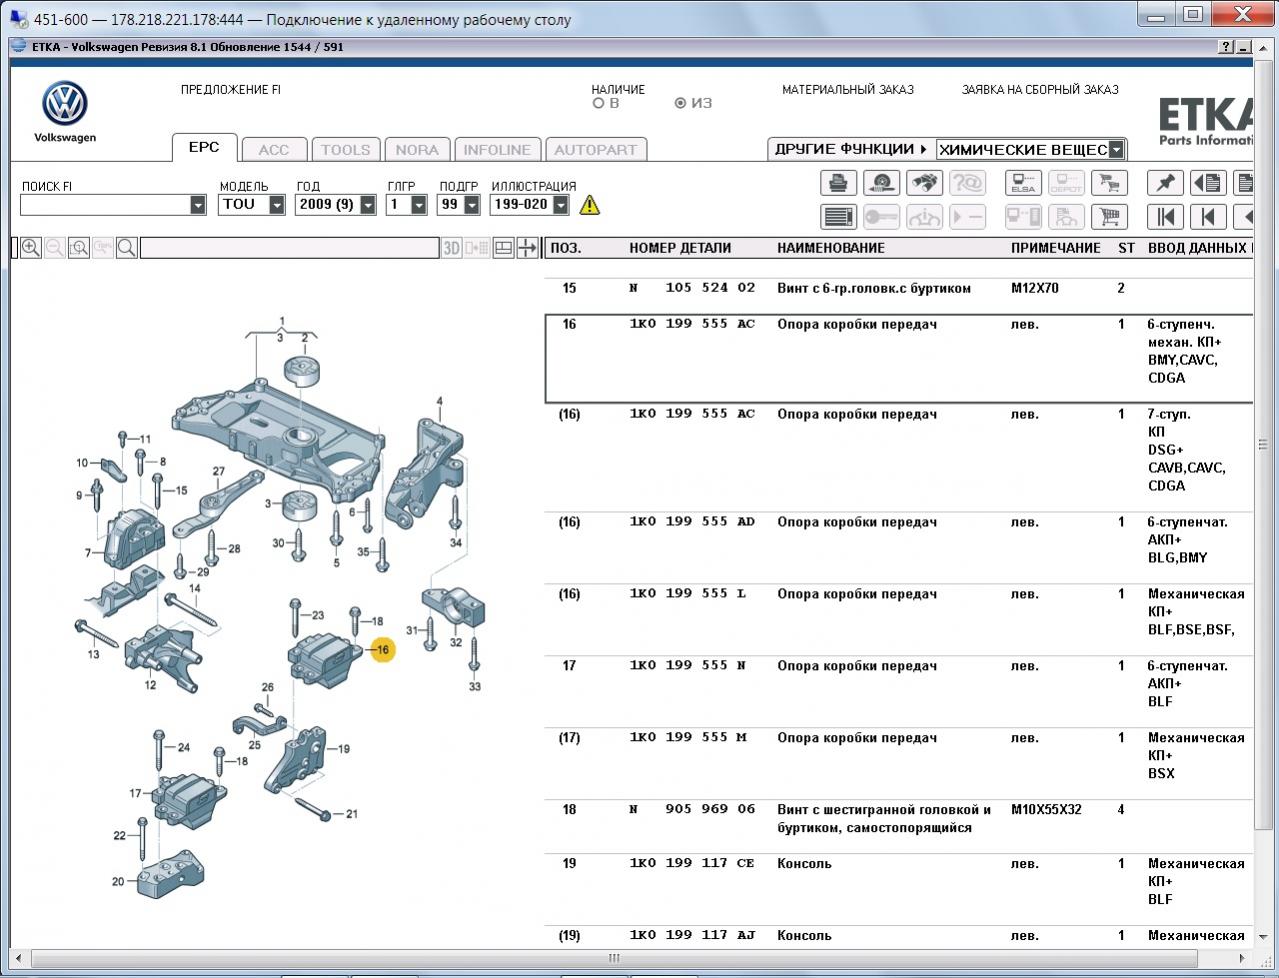Click callout number 27 in the diagram
The image size is (1279, 978).
pyautogui.click(x=218, y=472)
